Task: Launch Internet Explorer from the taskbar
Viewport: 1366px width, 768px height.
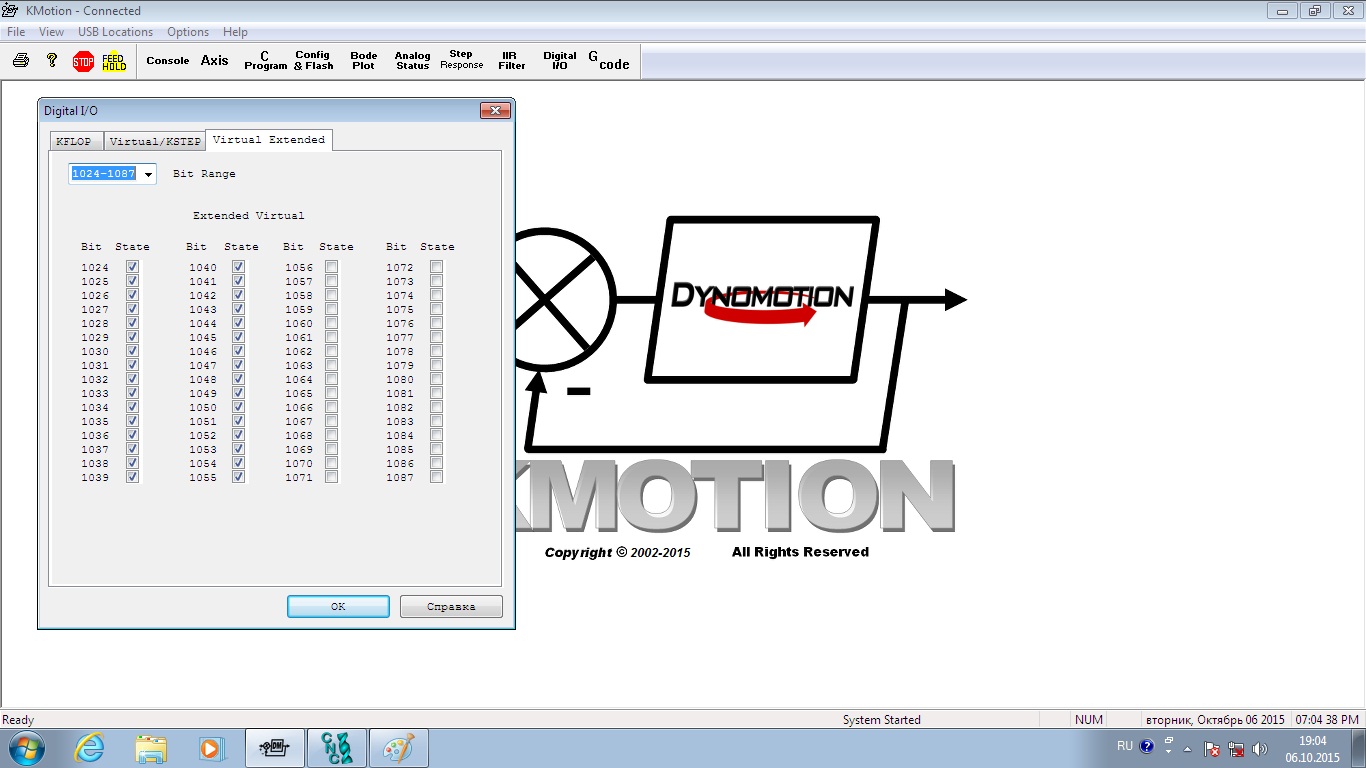Action: pyautogui.click(x=89, y=748)
